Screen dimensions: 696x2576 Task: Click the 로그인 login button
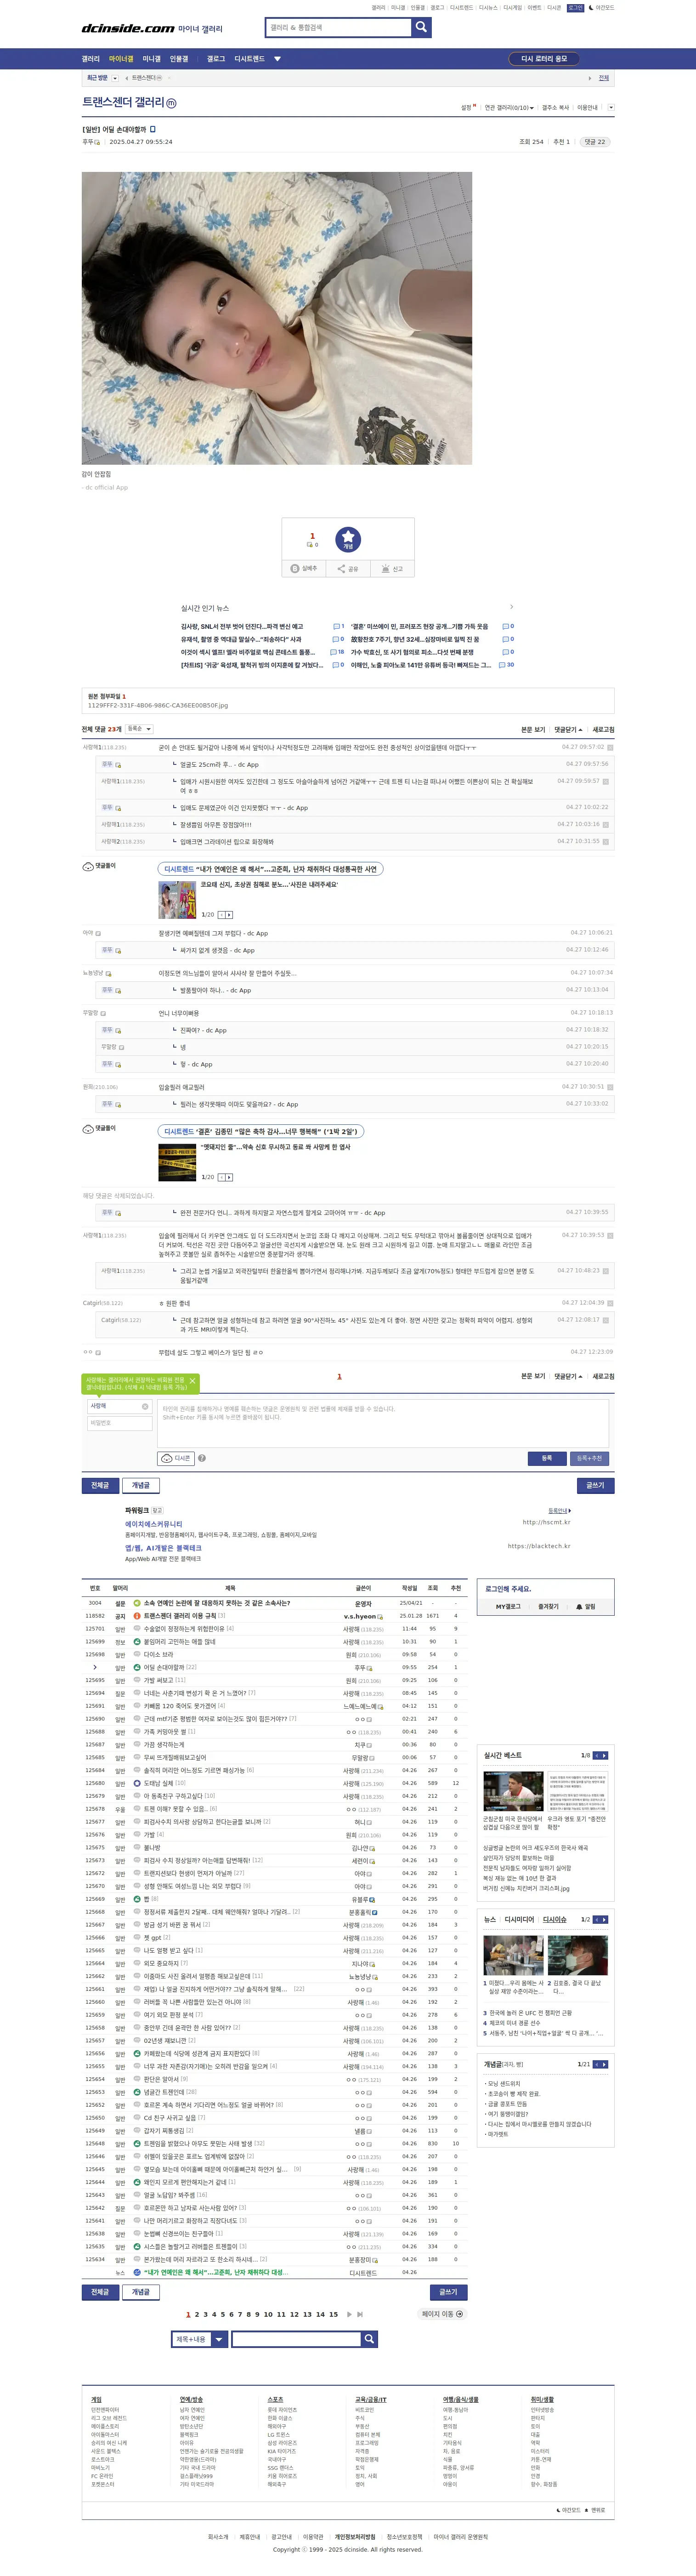pos(575,8)
